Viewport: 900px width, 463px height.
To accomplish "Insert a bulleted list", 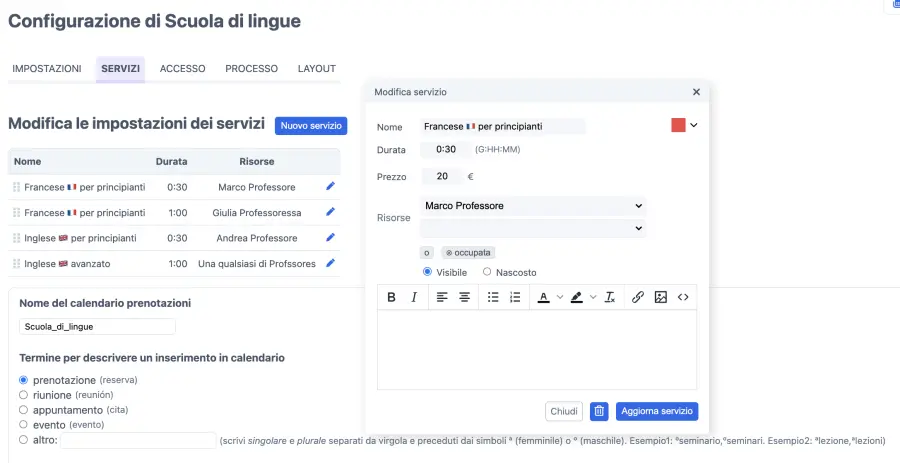I will [x=493, y=297].
